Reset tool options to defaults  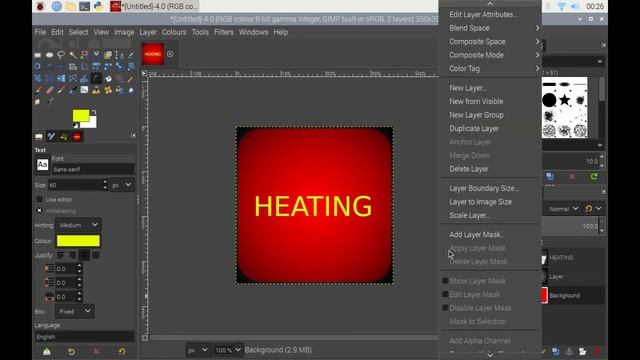[x=122, y=351]
